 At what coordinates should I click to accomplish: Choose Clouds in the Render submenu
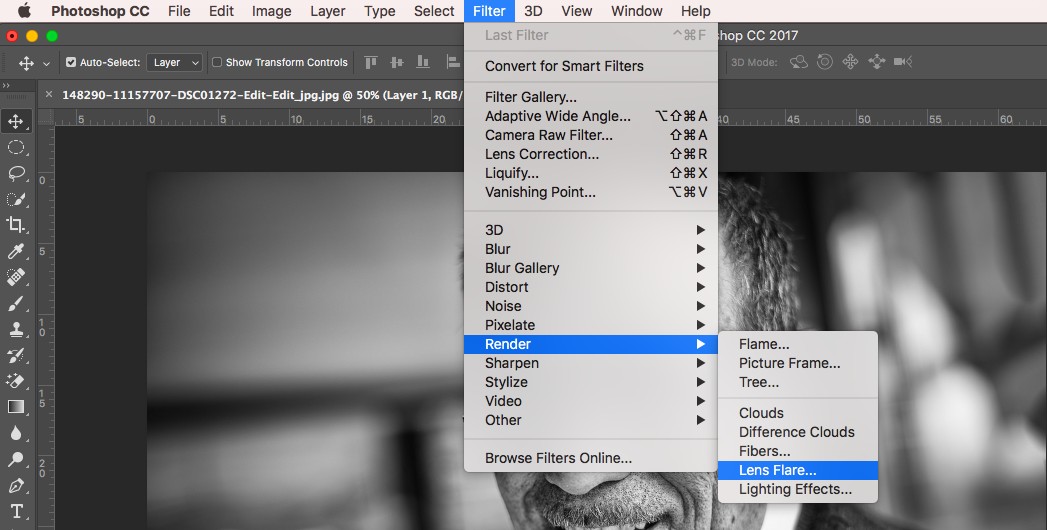click(798, 413)
